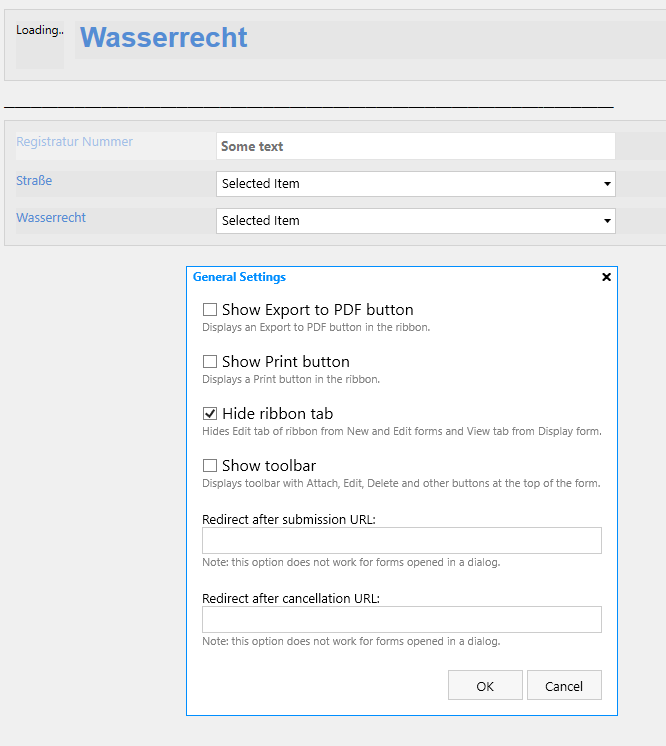Uncheck Hide ribbon tab checkbox
This screenshot has width=666, height=746.
[210, 413]
